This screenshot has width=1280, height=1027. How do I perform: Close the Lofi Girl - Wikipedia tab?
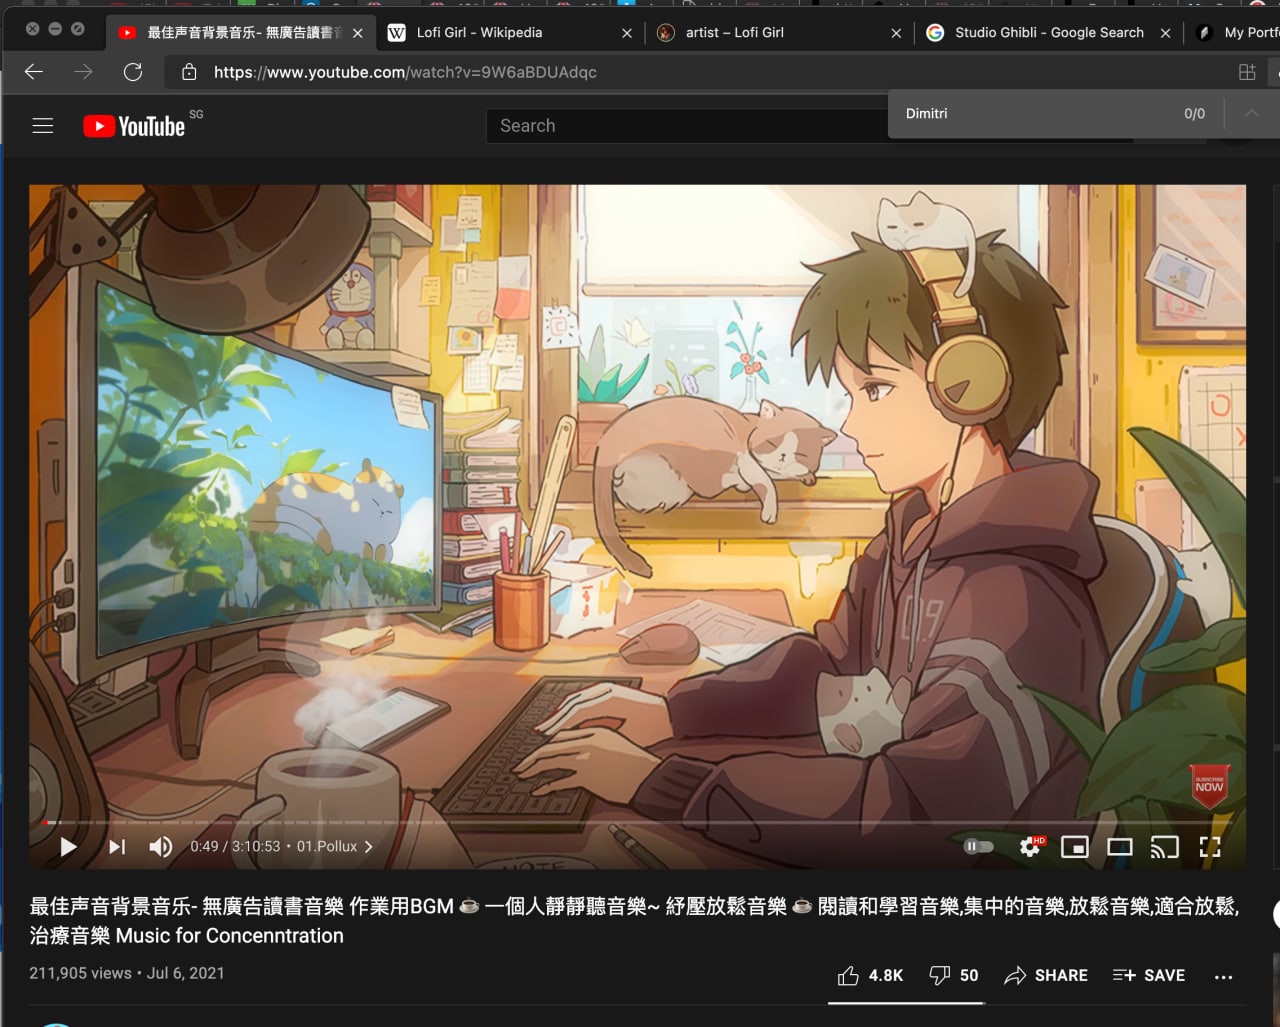(627, 33)
